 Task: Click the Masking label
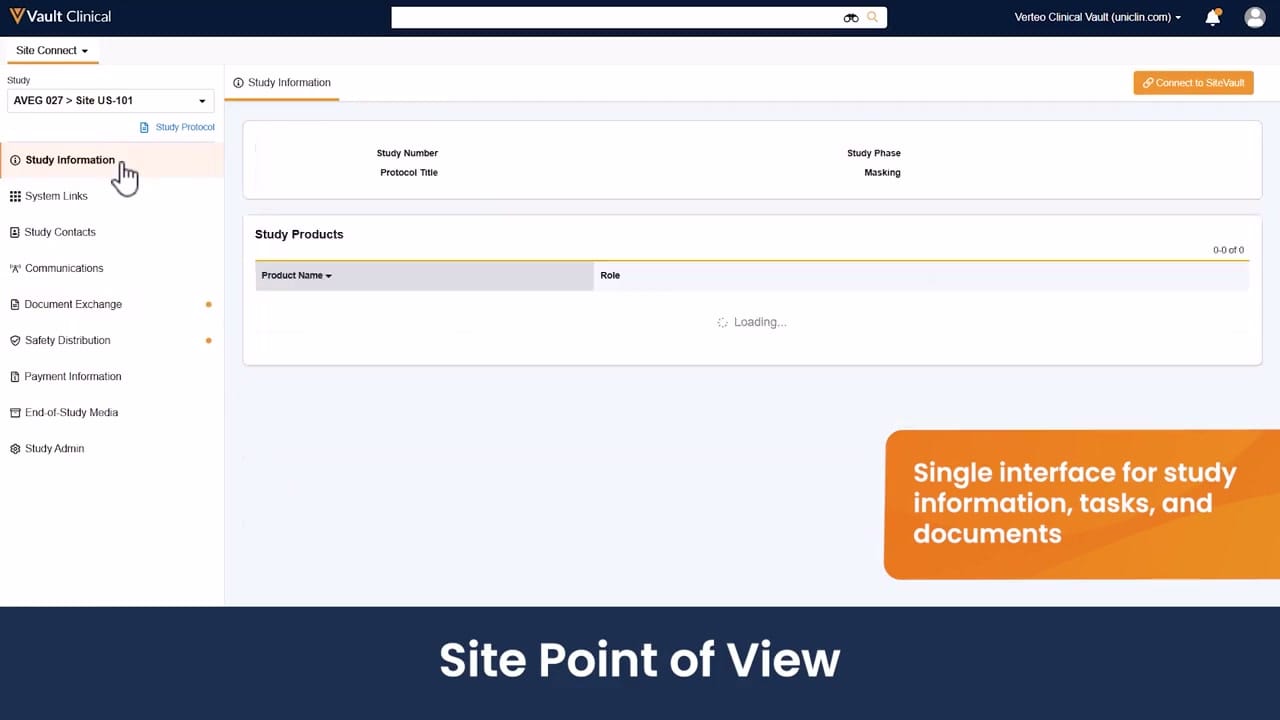click(882, 173)
